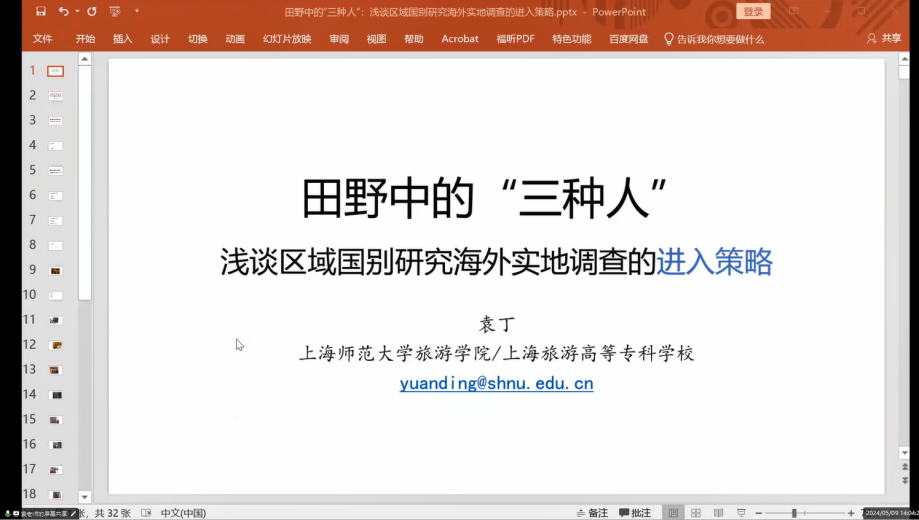The height and width of the screenshot is (520, 919).
Task: Open the Undo history dropdown arrow
Action: pos(77,12)
